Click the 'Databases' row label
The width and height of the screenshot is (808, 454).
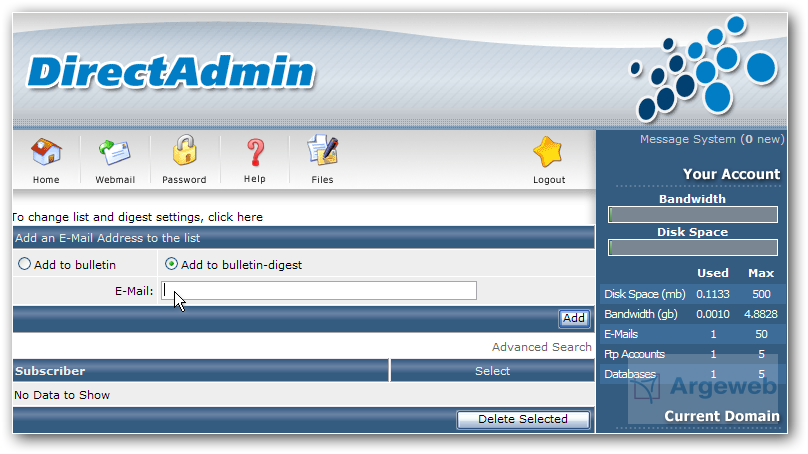point(630,374)
